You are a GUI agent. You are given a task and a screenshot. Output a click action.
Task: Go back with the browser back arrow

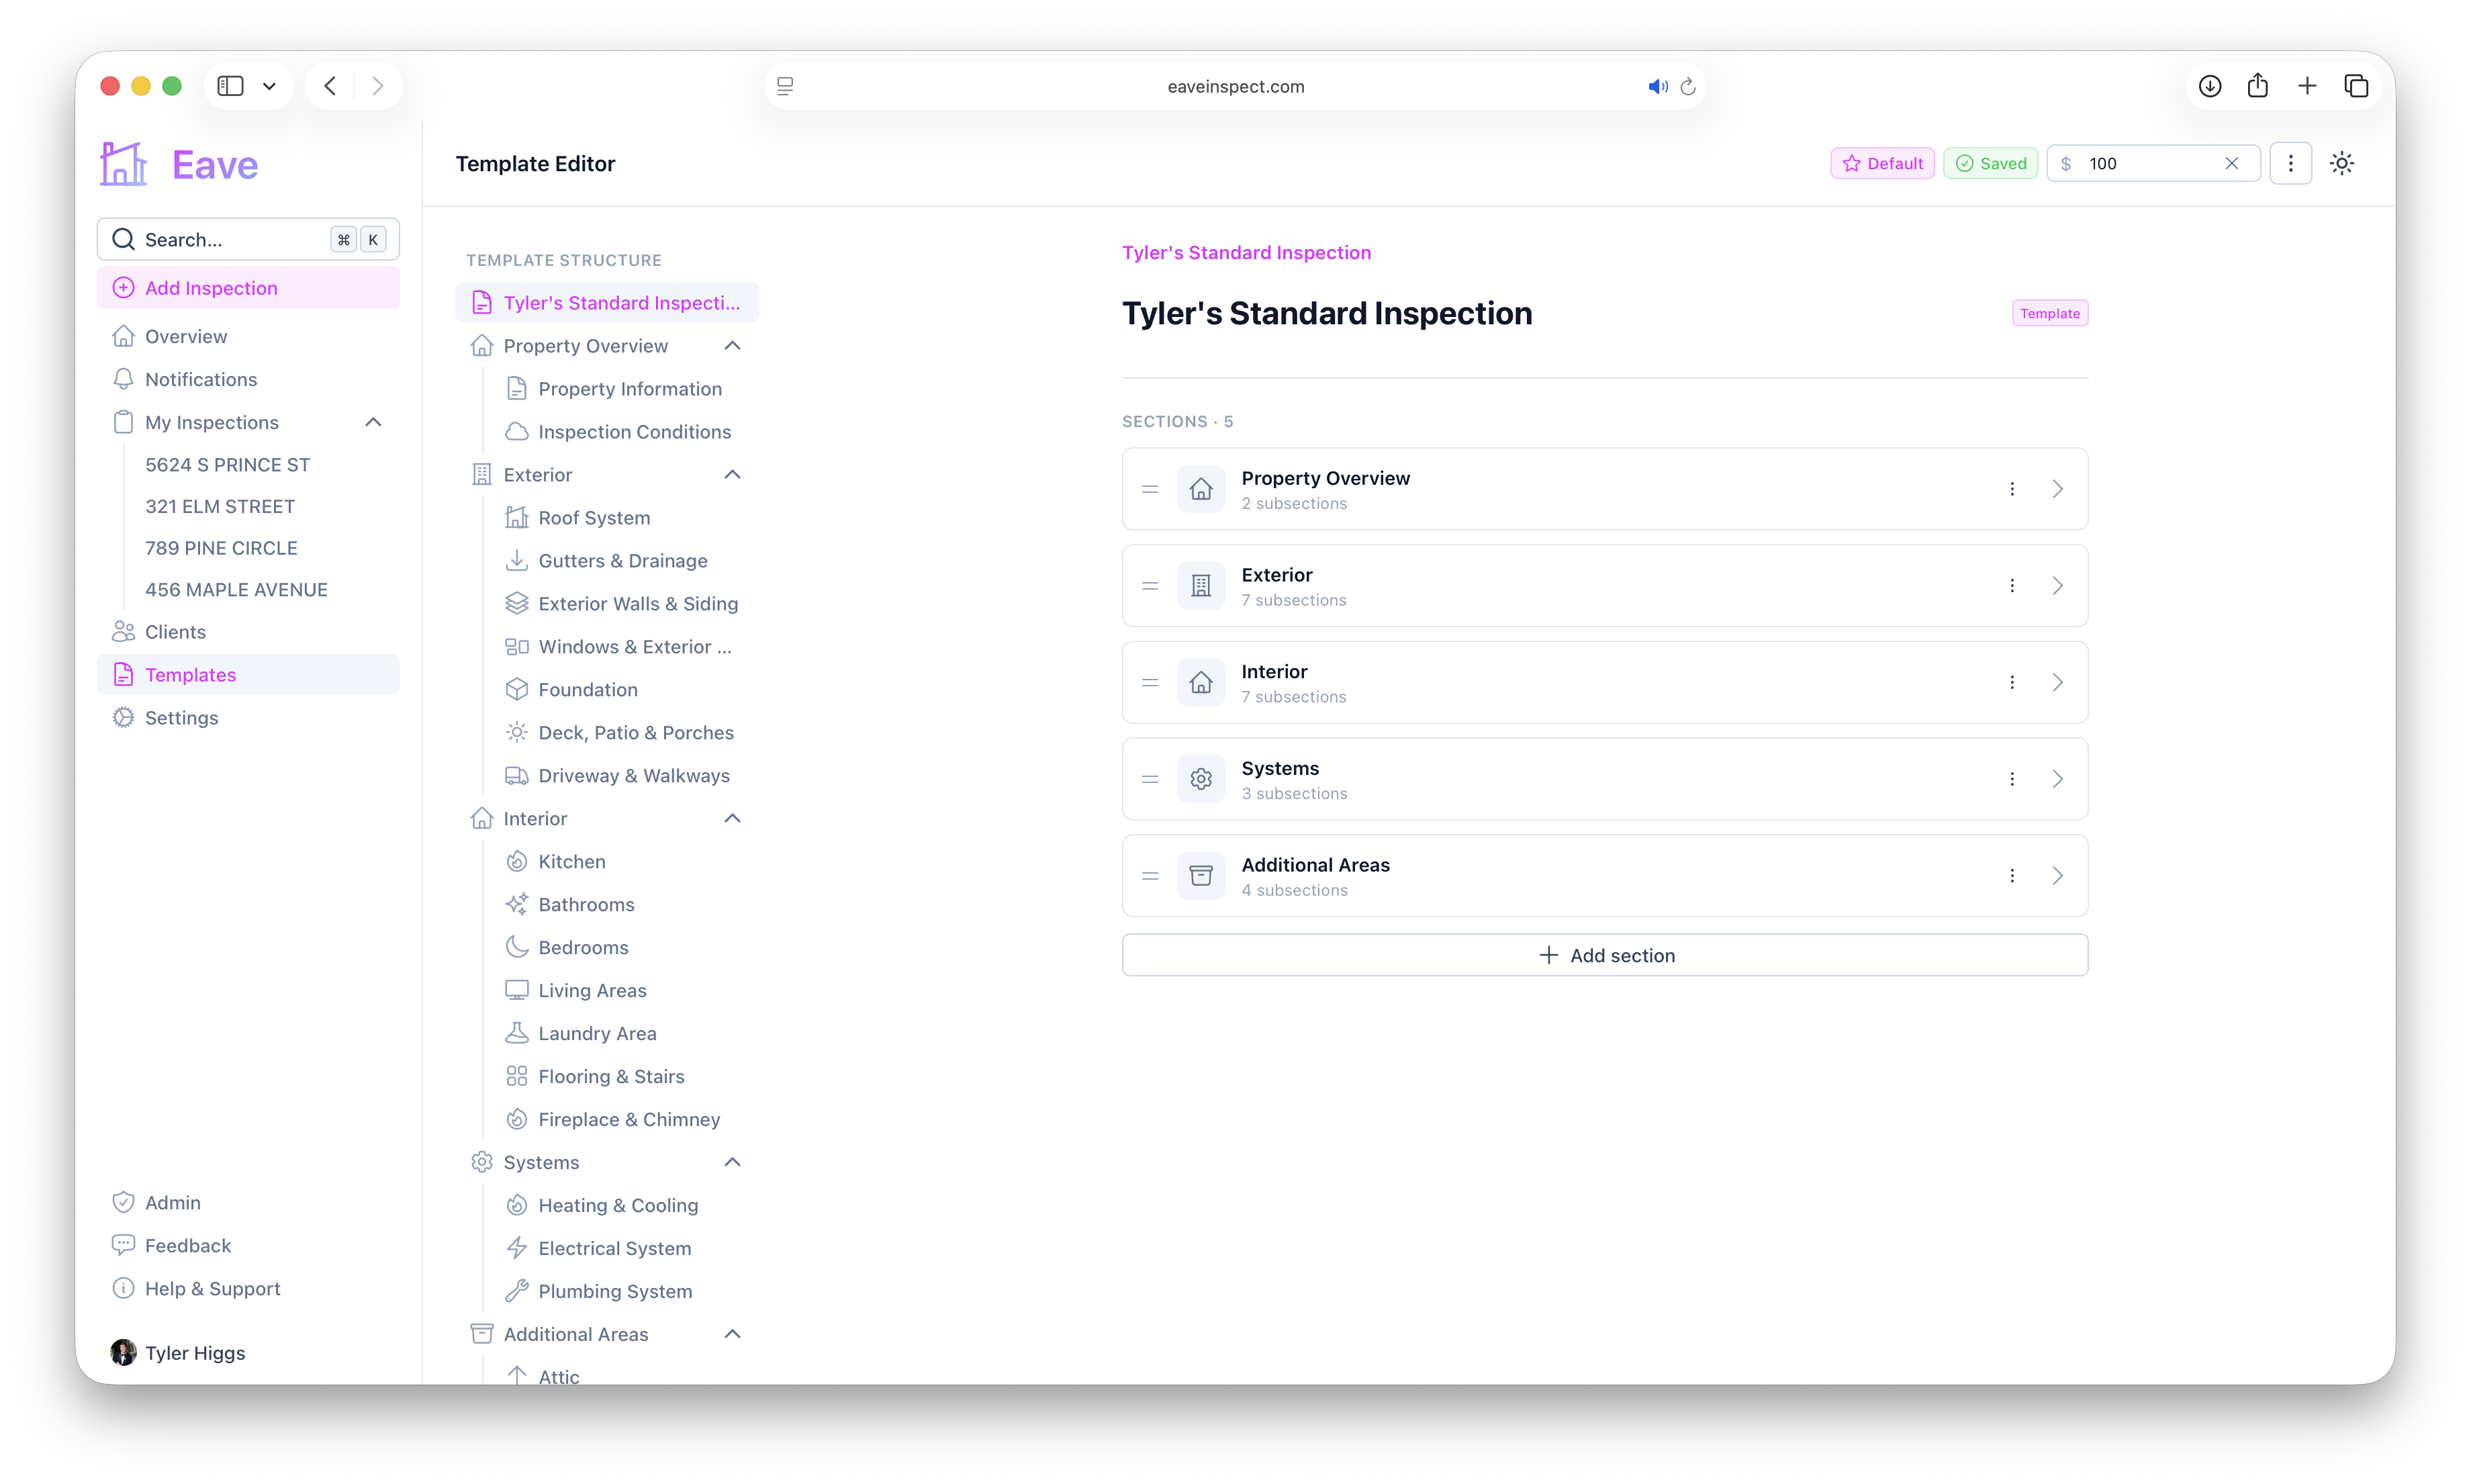tap(330, 86)
